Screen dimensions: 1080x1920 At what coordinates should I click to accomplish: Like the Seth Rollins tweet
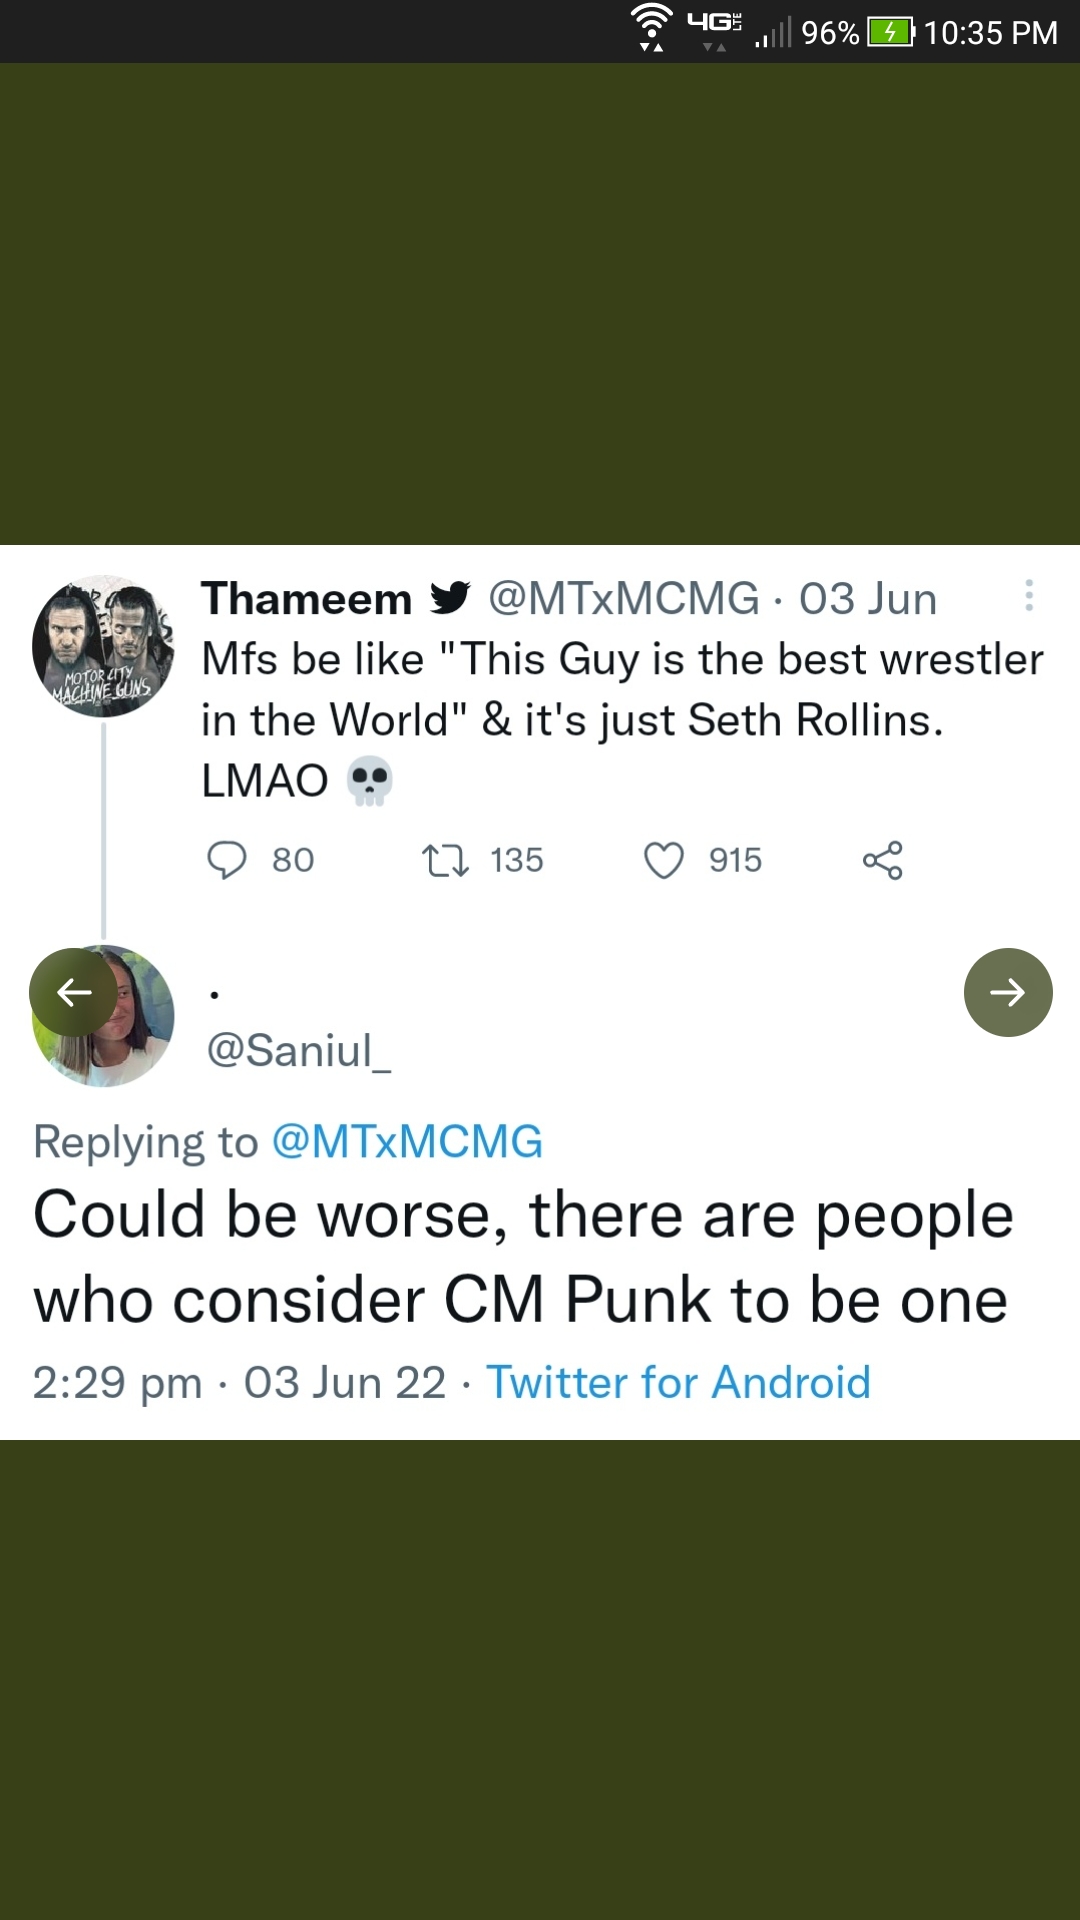664,860
